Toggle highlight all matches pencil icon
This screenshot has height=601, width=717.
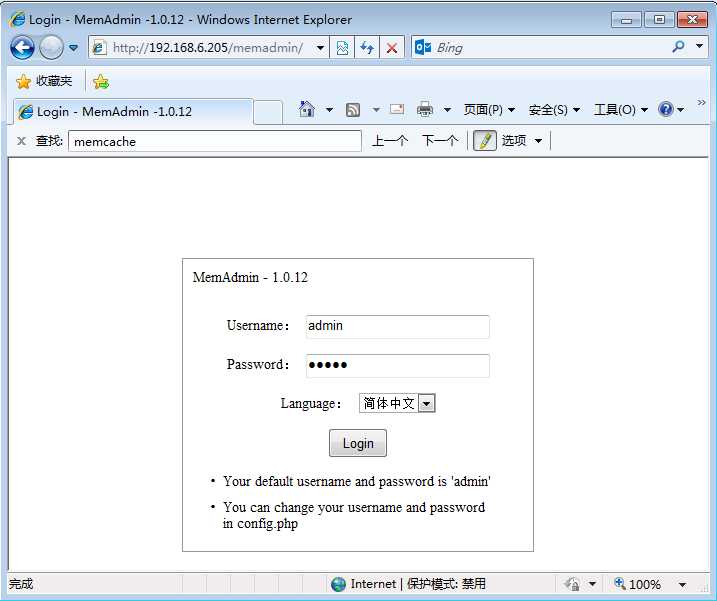coord(485,140)
